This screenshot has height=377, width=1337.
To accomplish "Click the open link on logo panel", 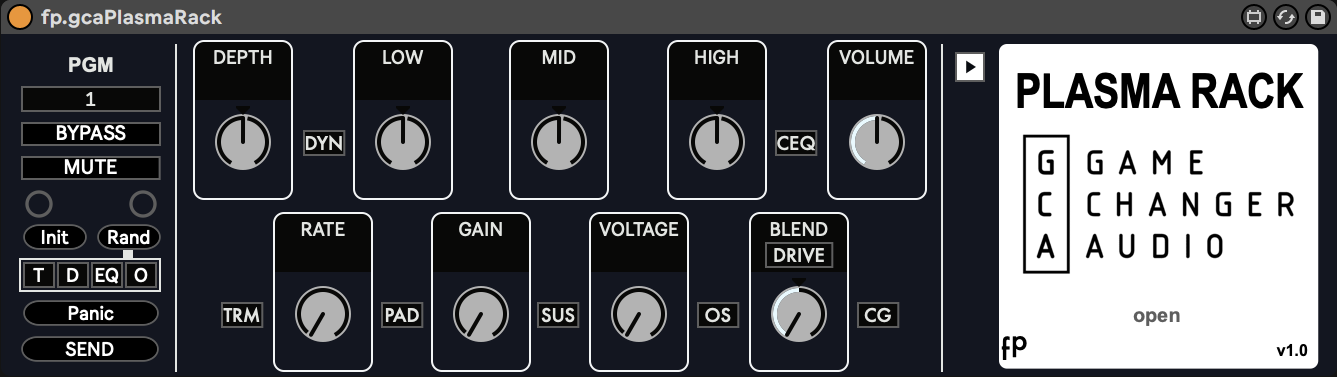I will pyautogui.click(x=1156, y=316).
